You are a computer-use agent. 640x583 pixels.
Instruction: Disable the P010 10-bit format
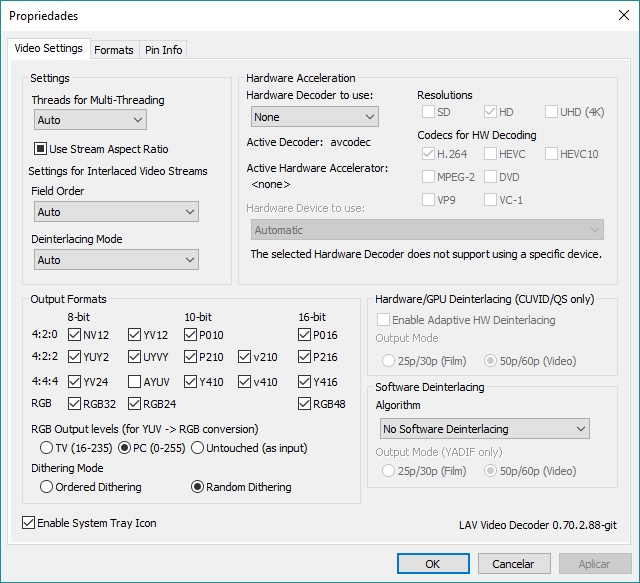click(191, 335)
